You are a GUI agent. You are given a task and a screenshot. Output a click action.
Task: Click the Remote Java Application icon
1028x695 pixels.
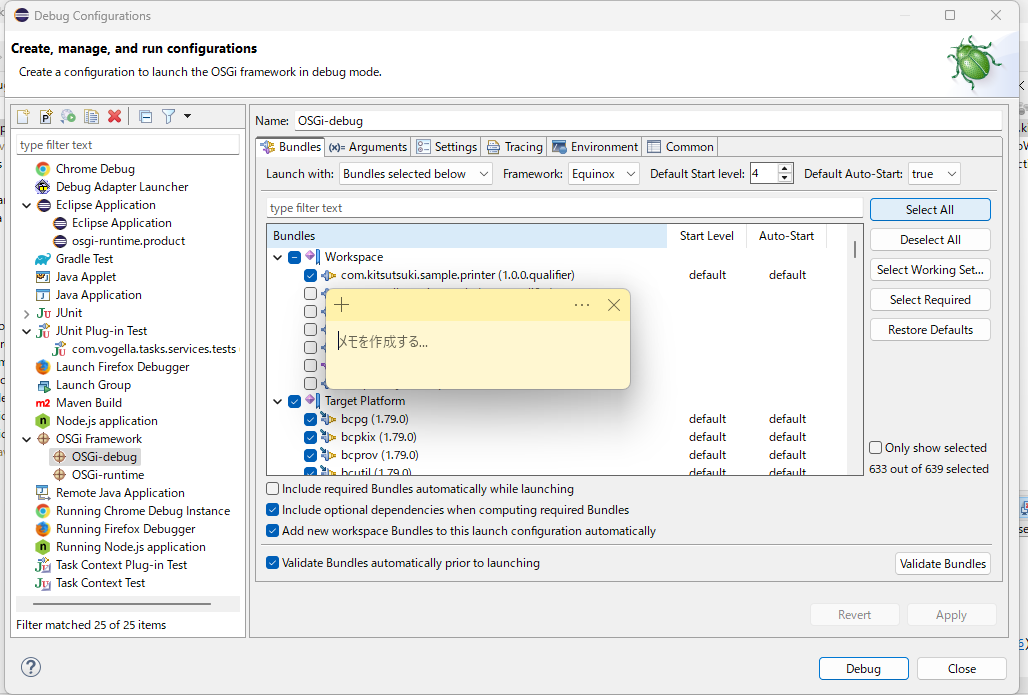point(43,493)
